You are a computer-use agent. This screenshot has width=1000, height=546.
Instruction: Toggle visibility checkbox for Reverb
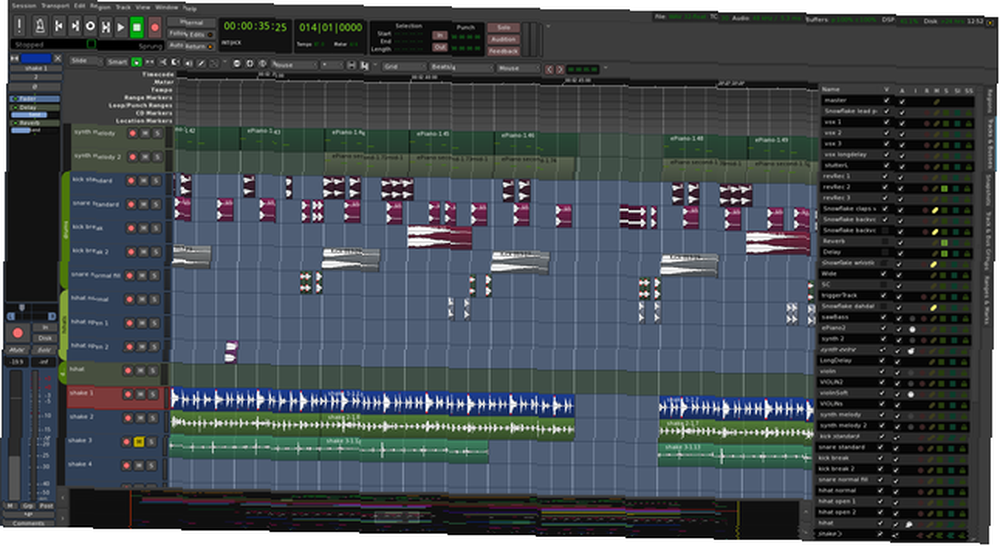(x=885, y=241)
